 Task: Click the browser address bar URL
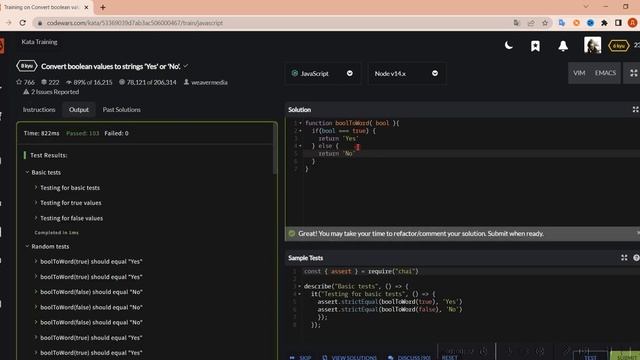click(x=135, y=23)
